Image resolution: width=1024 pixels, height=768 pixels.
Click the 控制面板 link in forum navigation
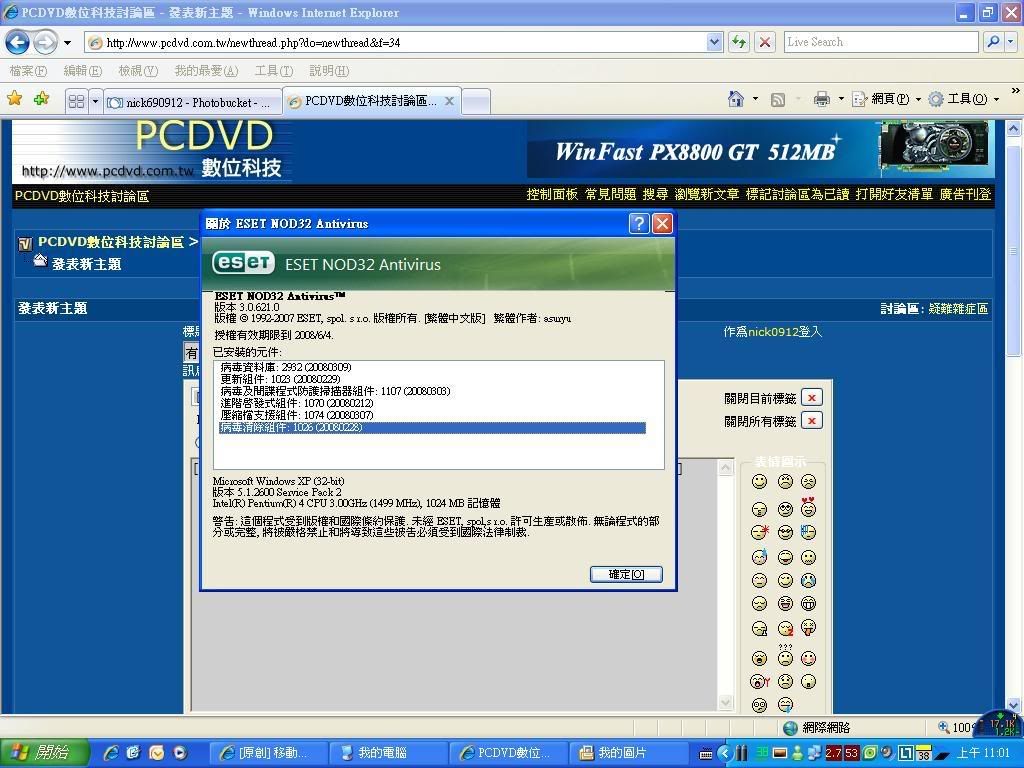(552, 194)
